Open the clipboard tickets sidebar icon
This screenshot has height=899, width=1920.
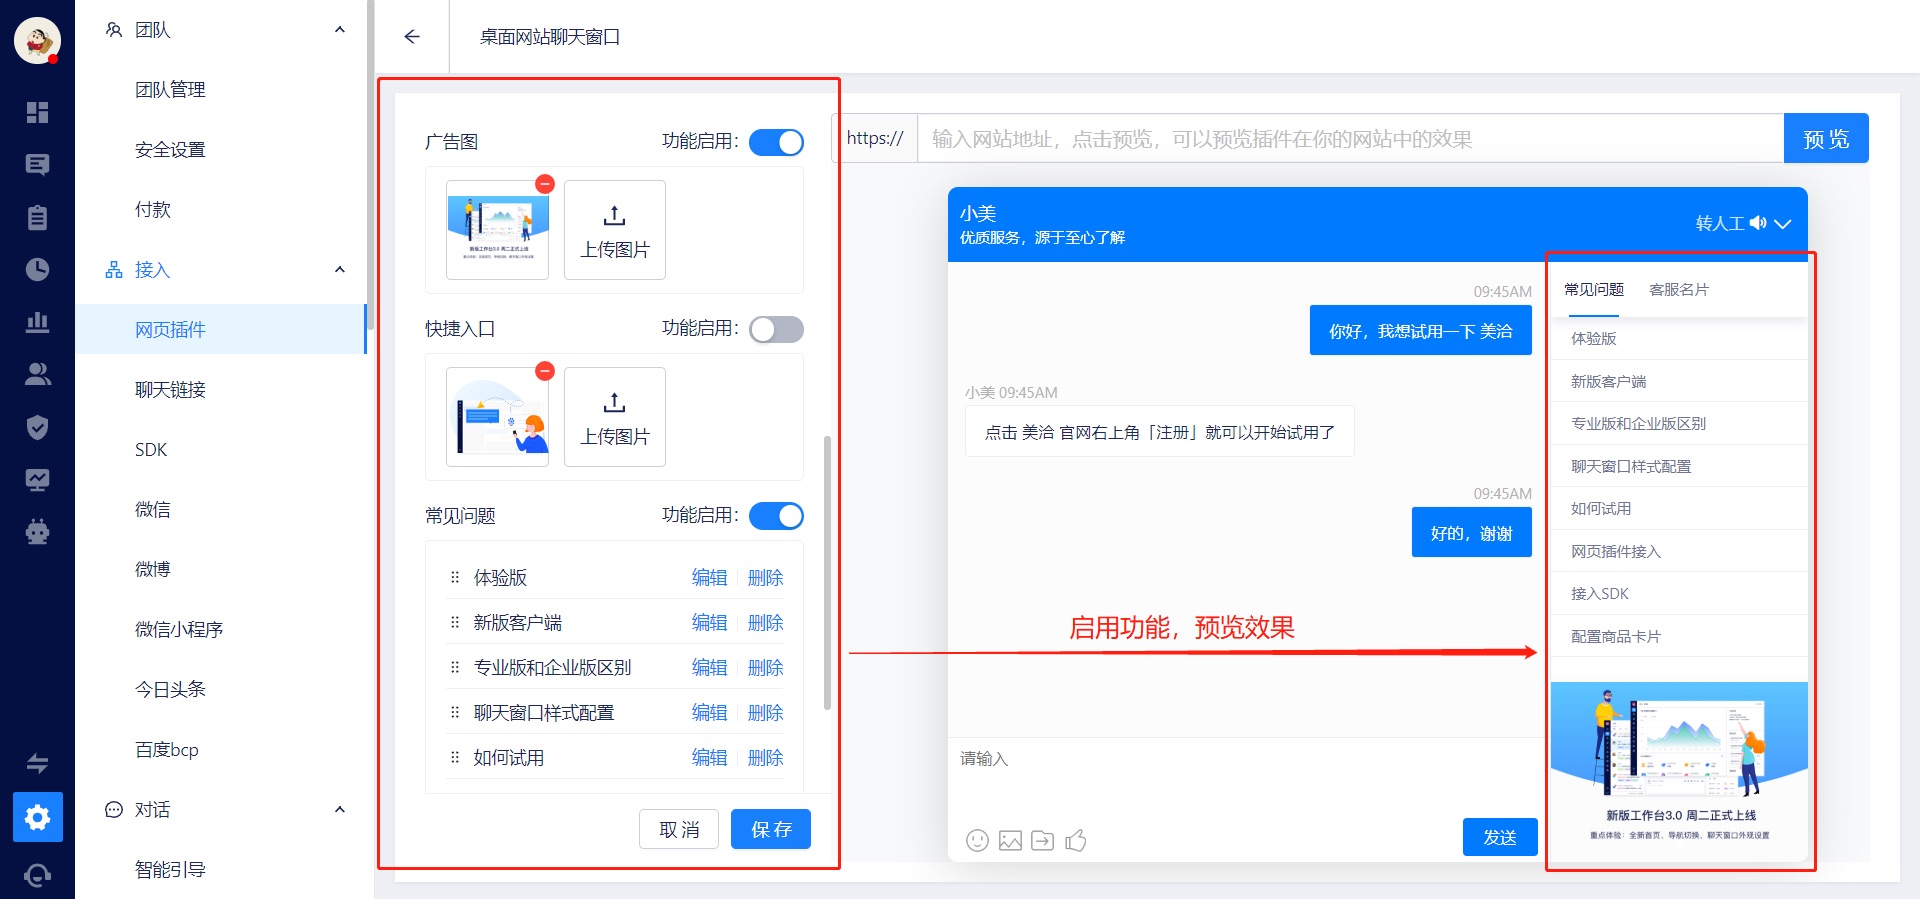coord(37,217)
